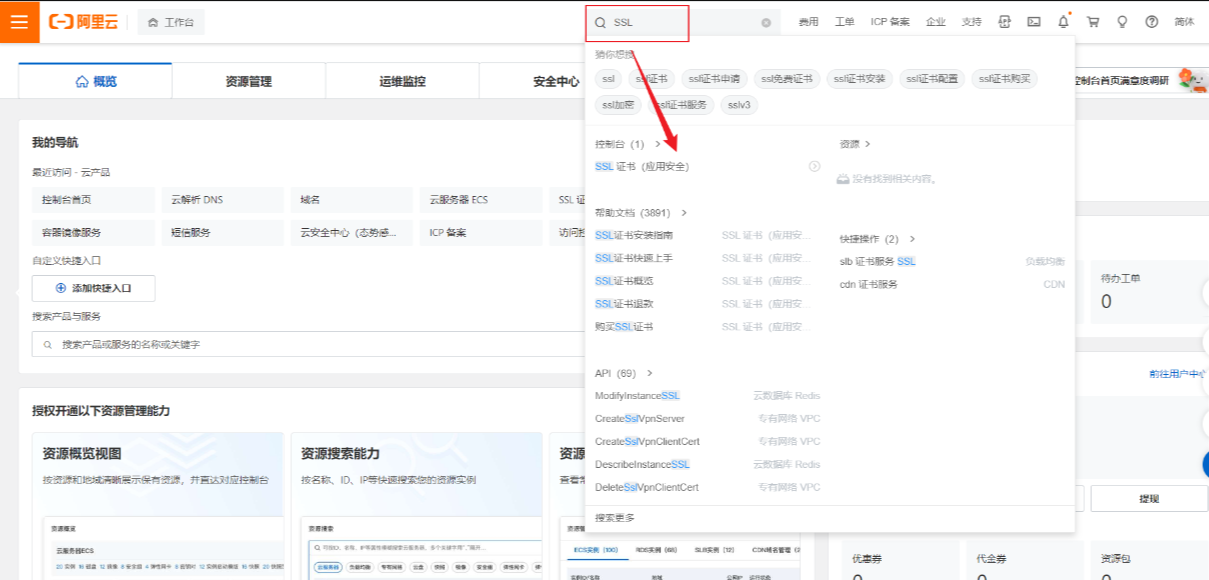Open the 费用 menu
1209x580 pixels.
tap(808, 22)
